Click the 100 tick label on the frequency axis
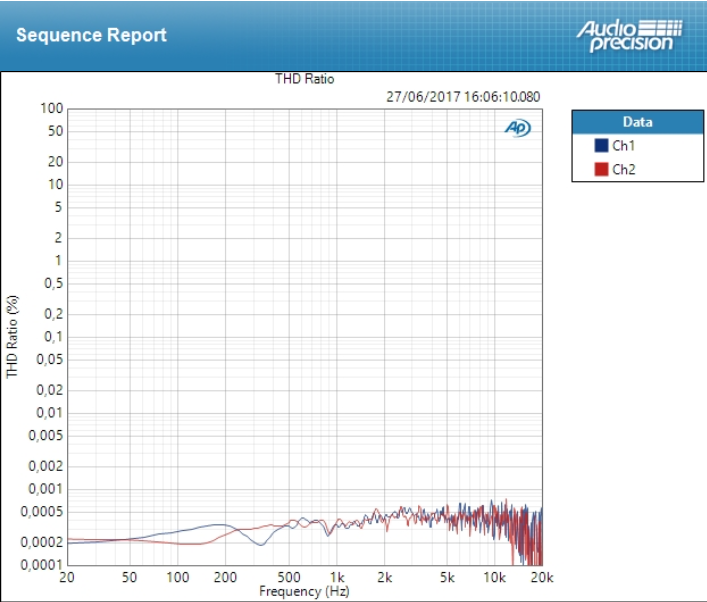The image size is (707, 602). click(178, 578)
